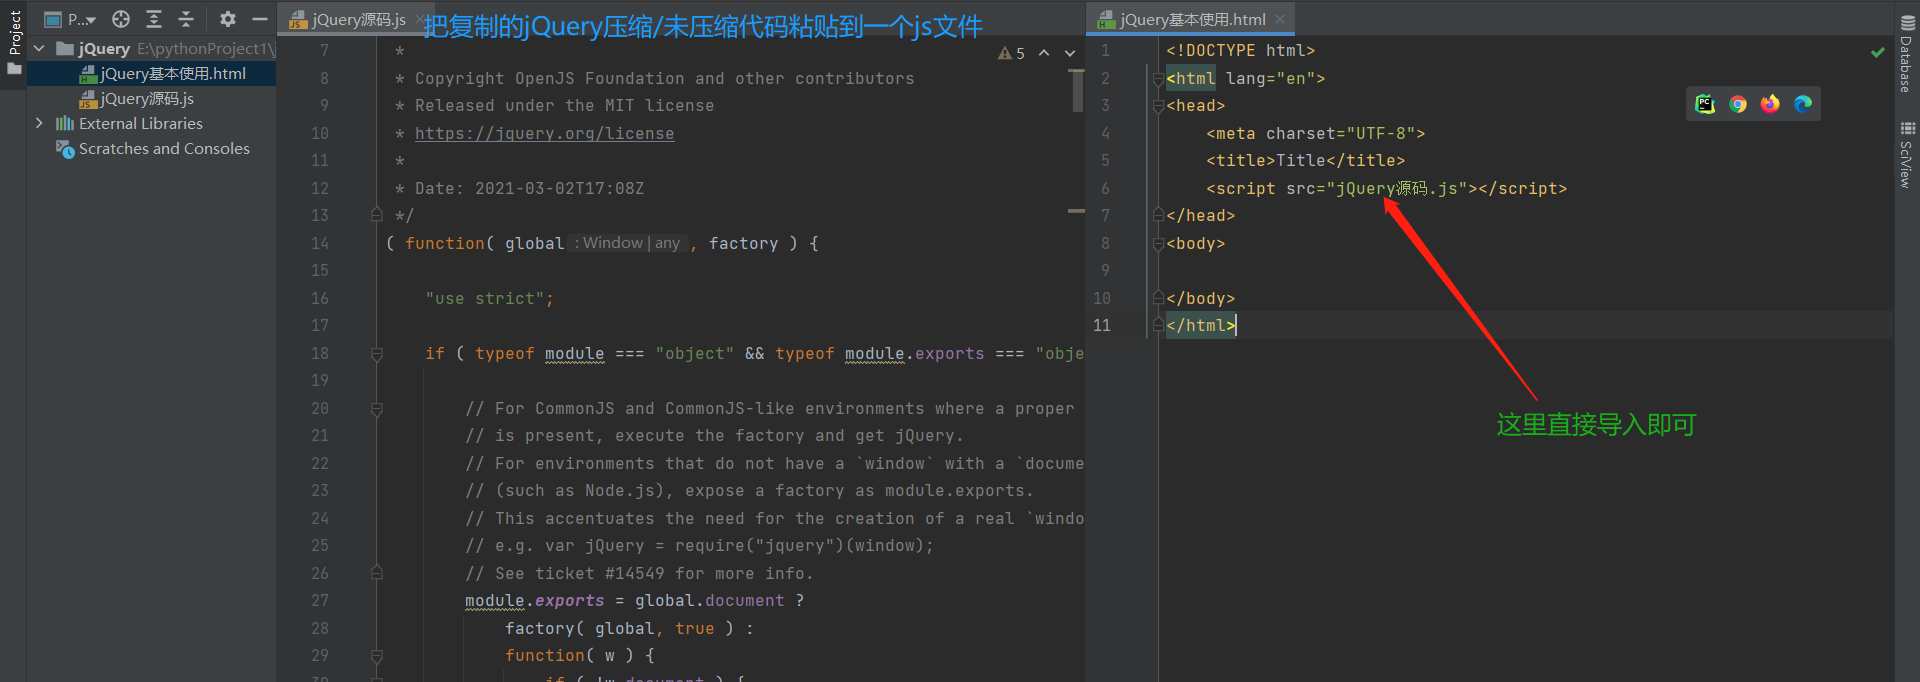Image resolution: width=1920 pixels, height=682 pixels.
Task: Open the page in Chrome
Action: 1738,104
